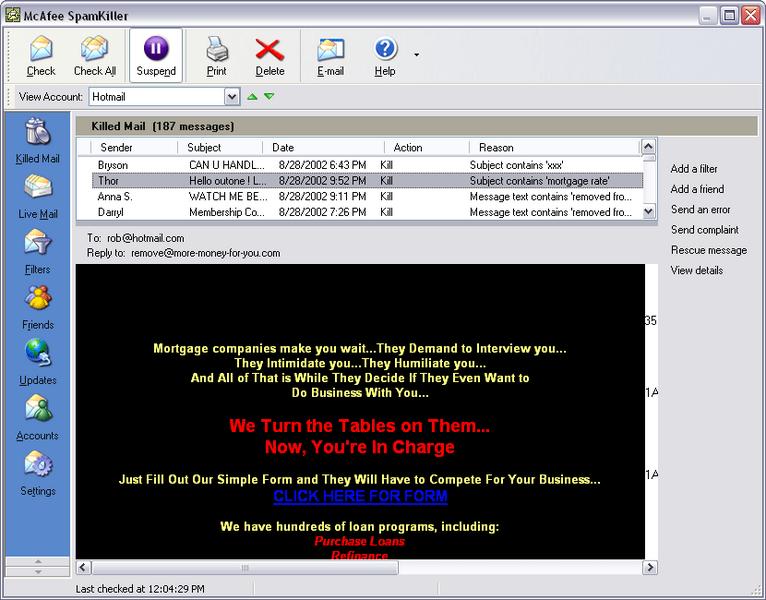Go to next account with green down arrow
The height and width of the screenshot is (600, 766).
[x=269, y=97]
